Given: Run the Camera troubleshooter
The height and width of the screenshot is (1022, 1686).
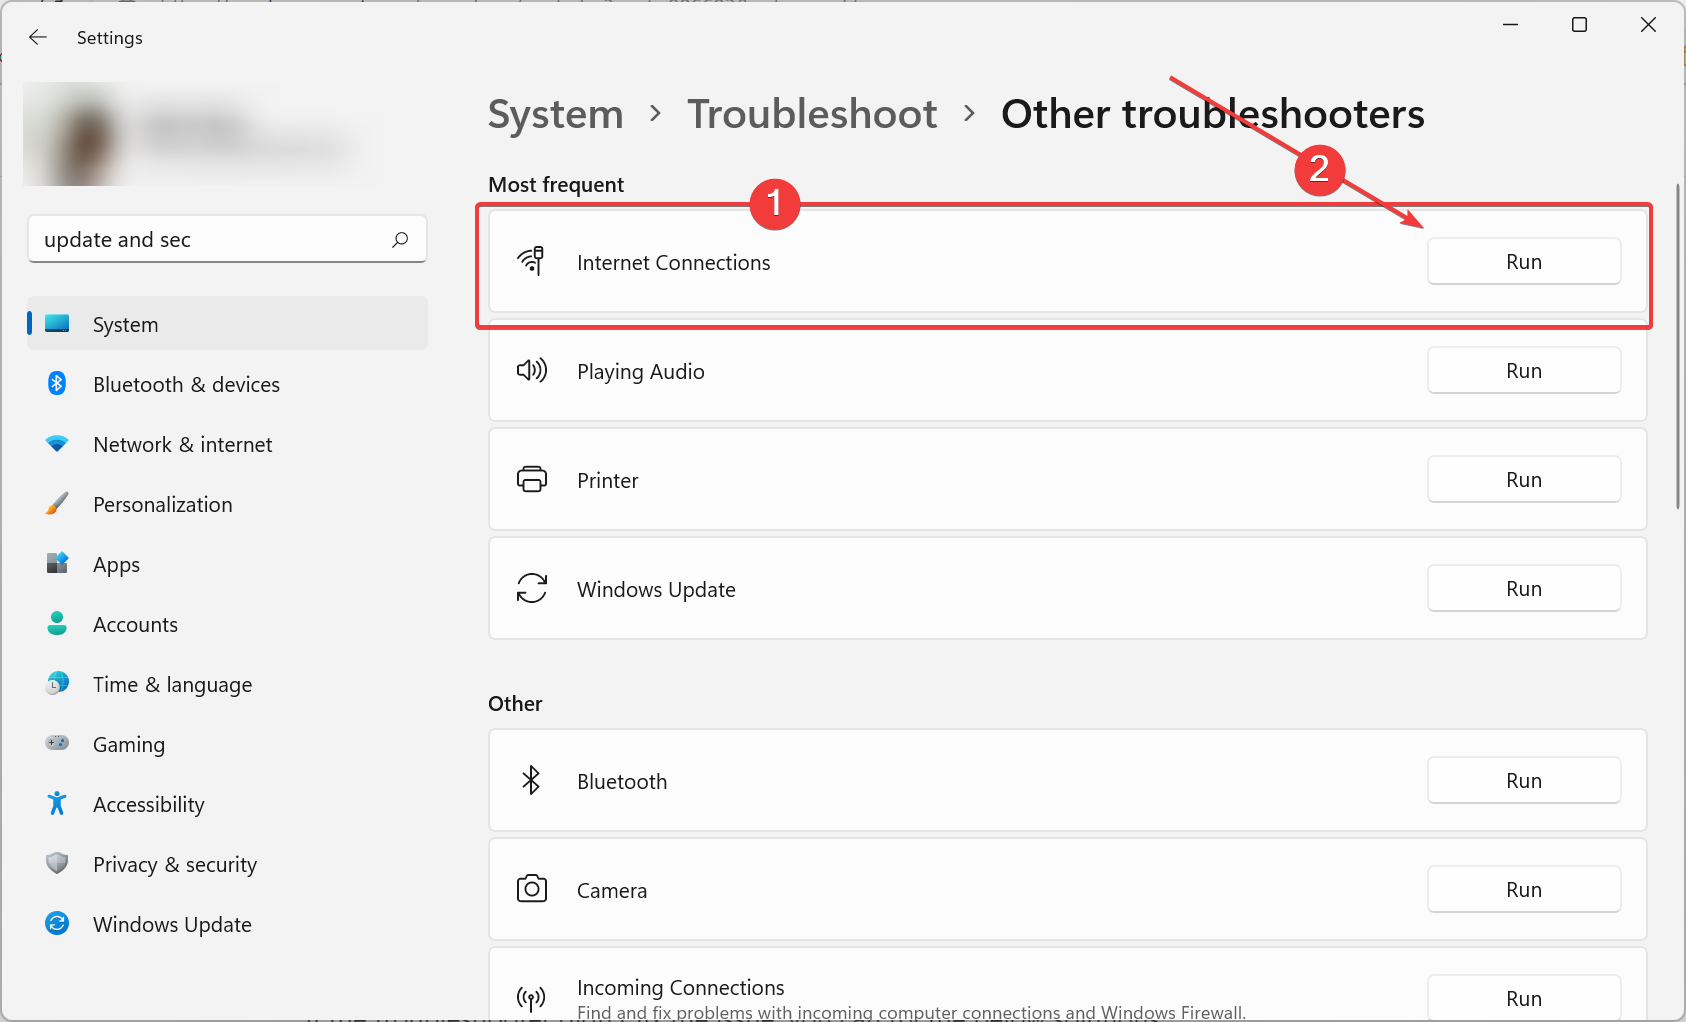Looking at the screenshot, I should 1523,890.
